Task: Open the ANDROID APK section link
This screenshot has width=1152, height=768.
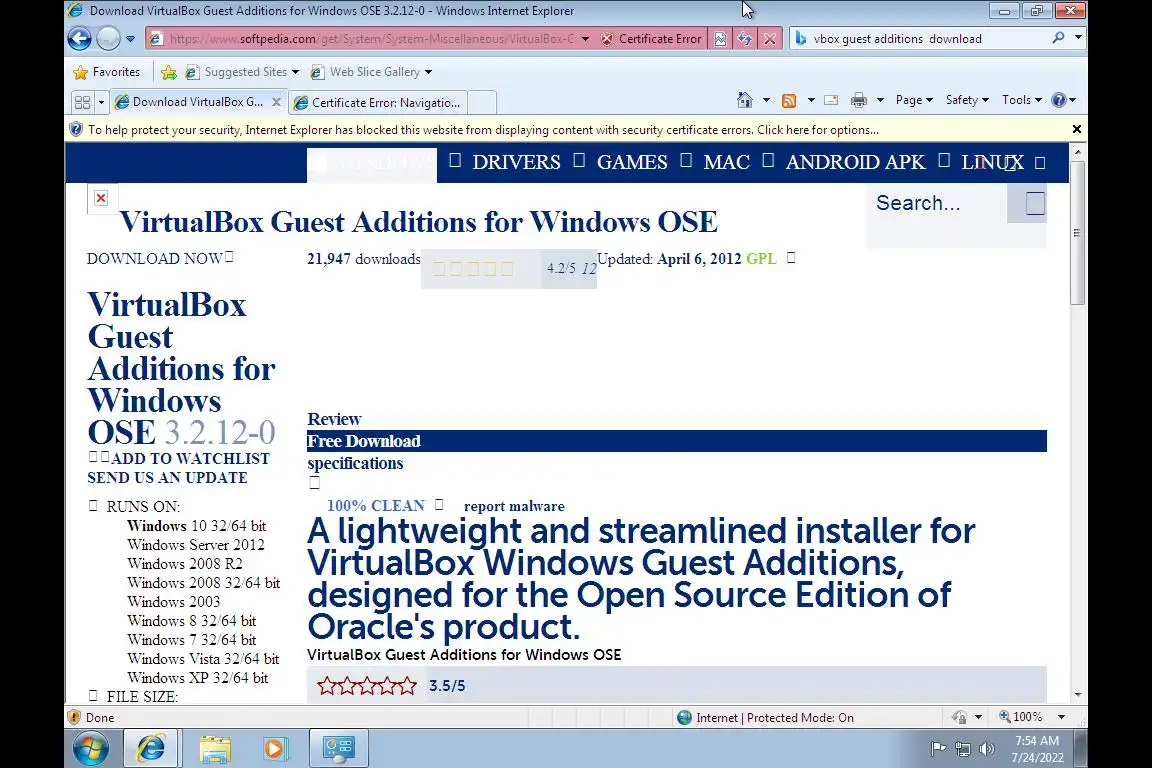Action: point(855,162)
